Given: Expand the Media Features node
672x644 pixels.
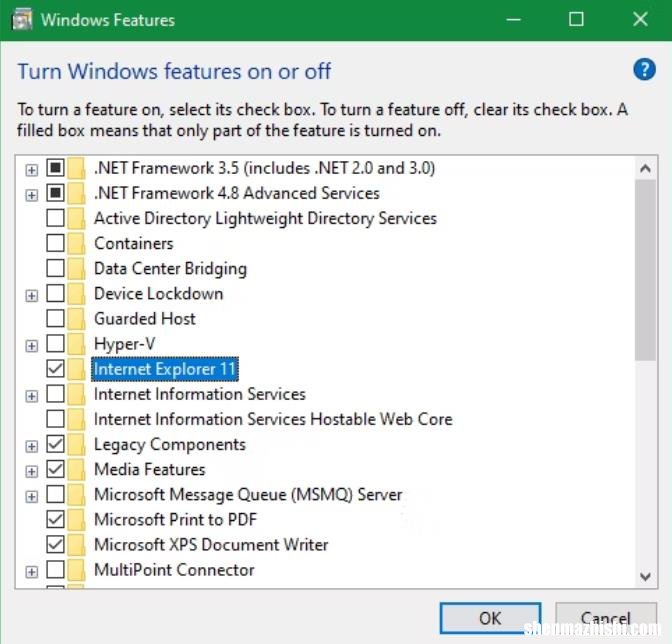Looking at the screenshot, I should click(x=31, y=472).
